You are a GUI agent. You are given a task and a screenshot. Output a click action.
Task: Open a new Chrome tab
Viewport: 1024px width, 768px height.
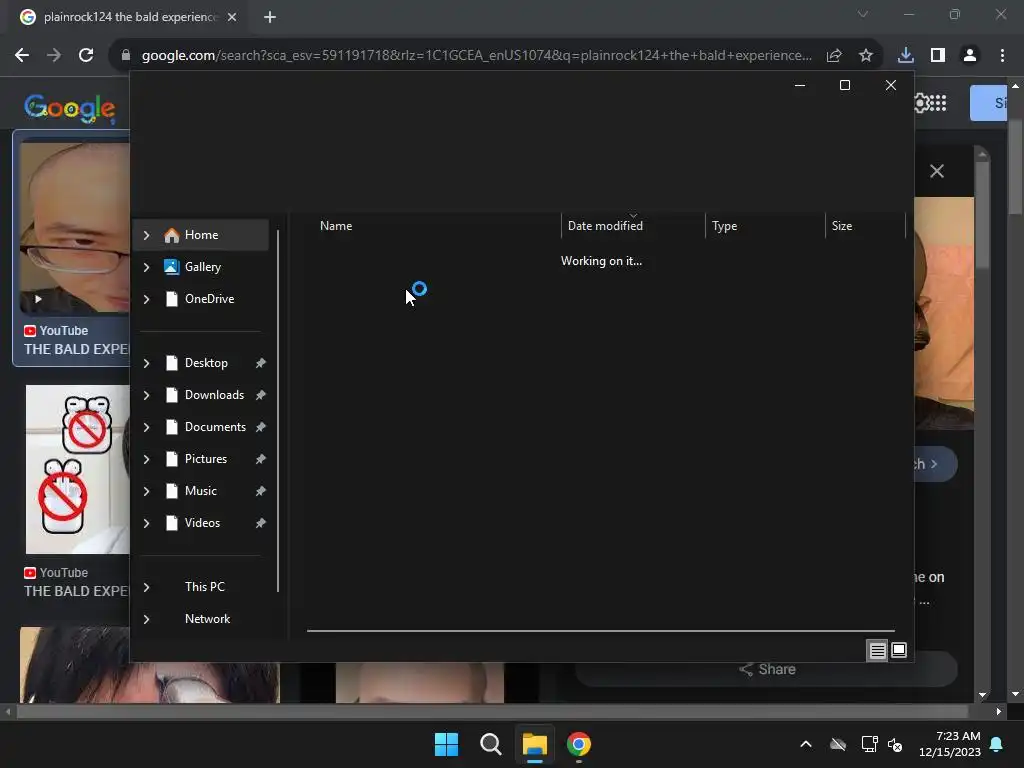(270, 17)
